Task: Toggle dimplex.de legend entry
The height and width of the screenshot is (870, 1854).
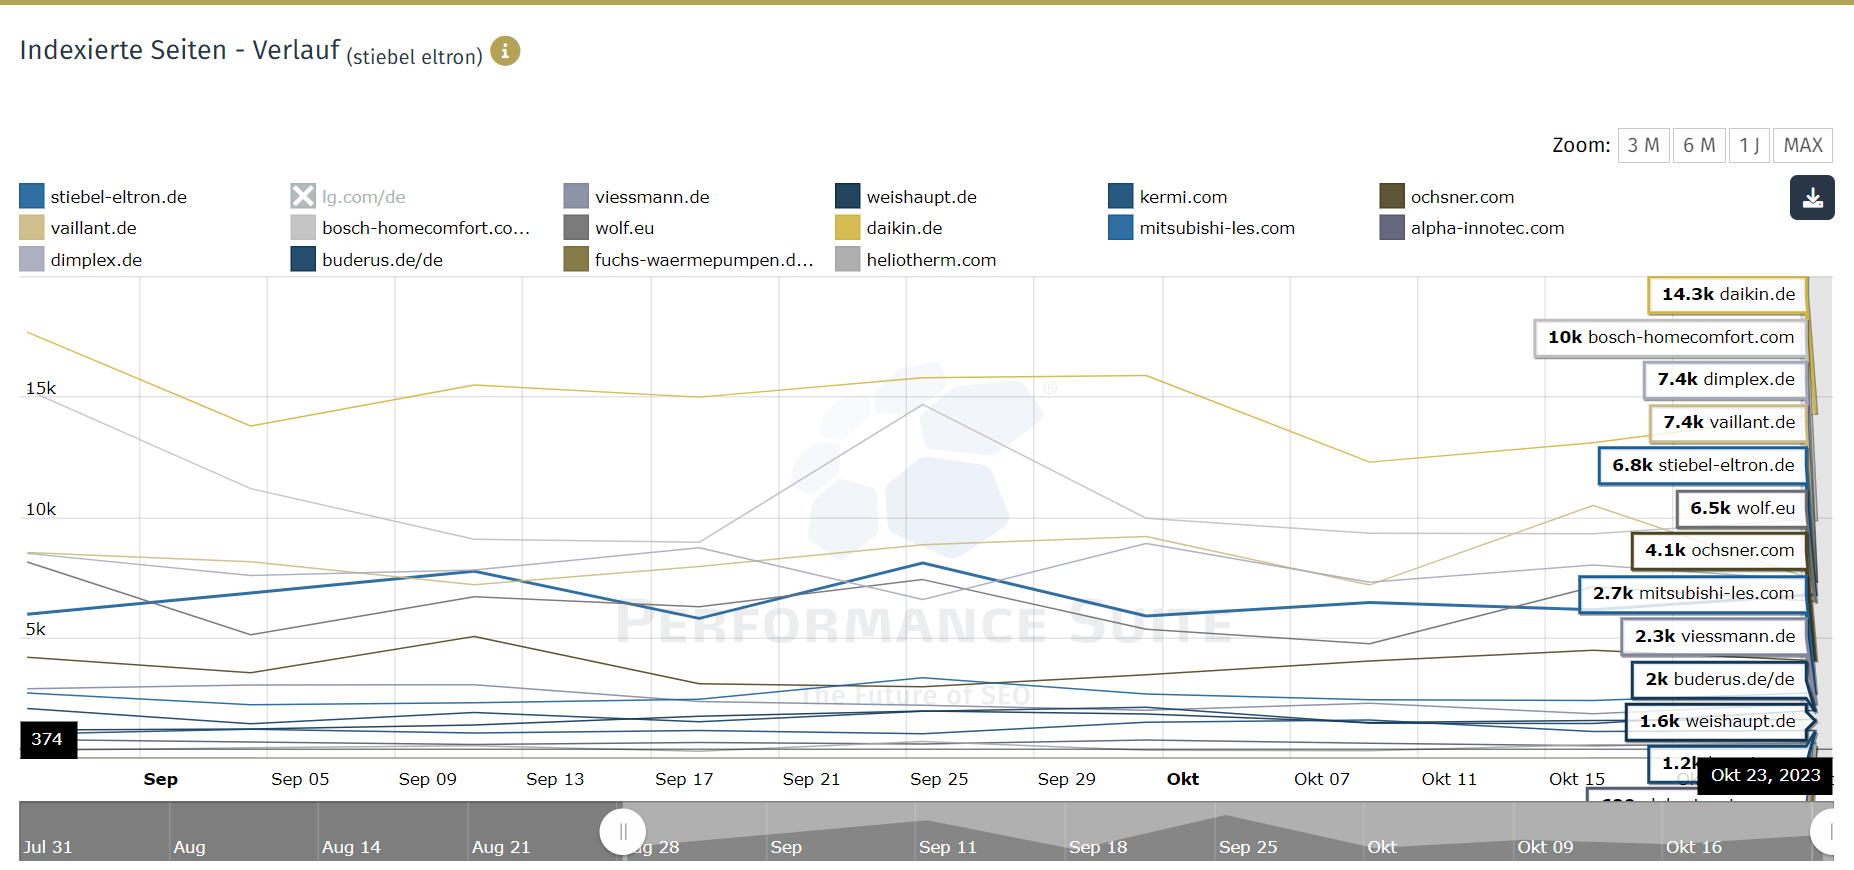Action: coord(81,259)
